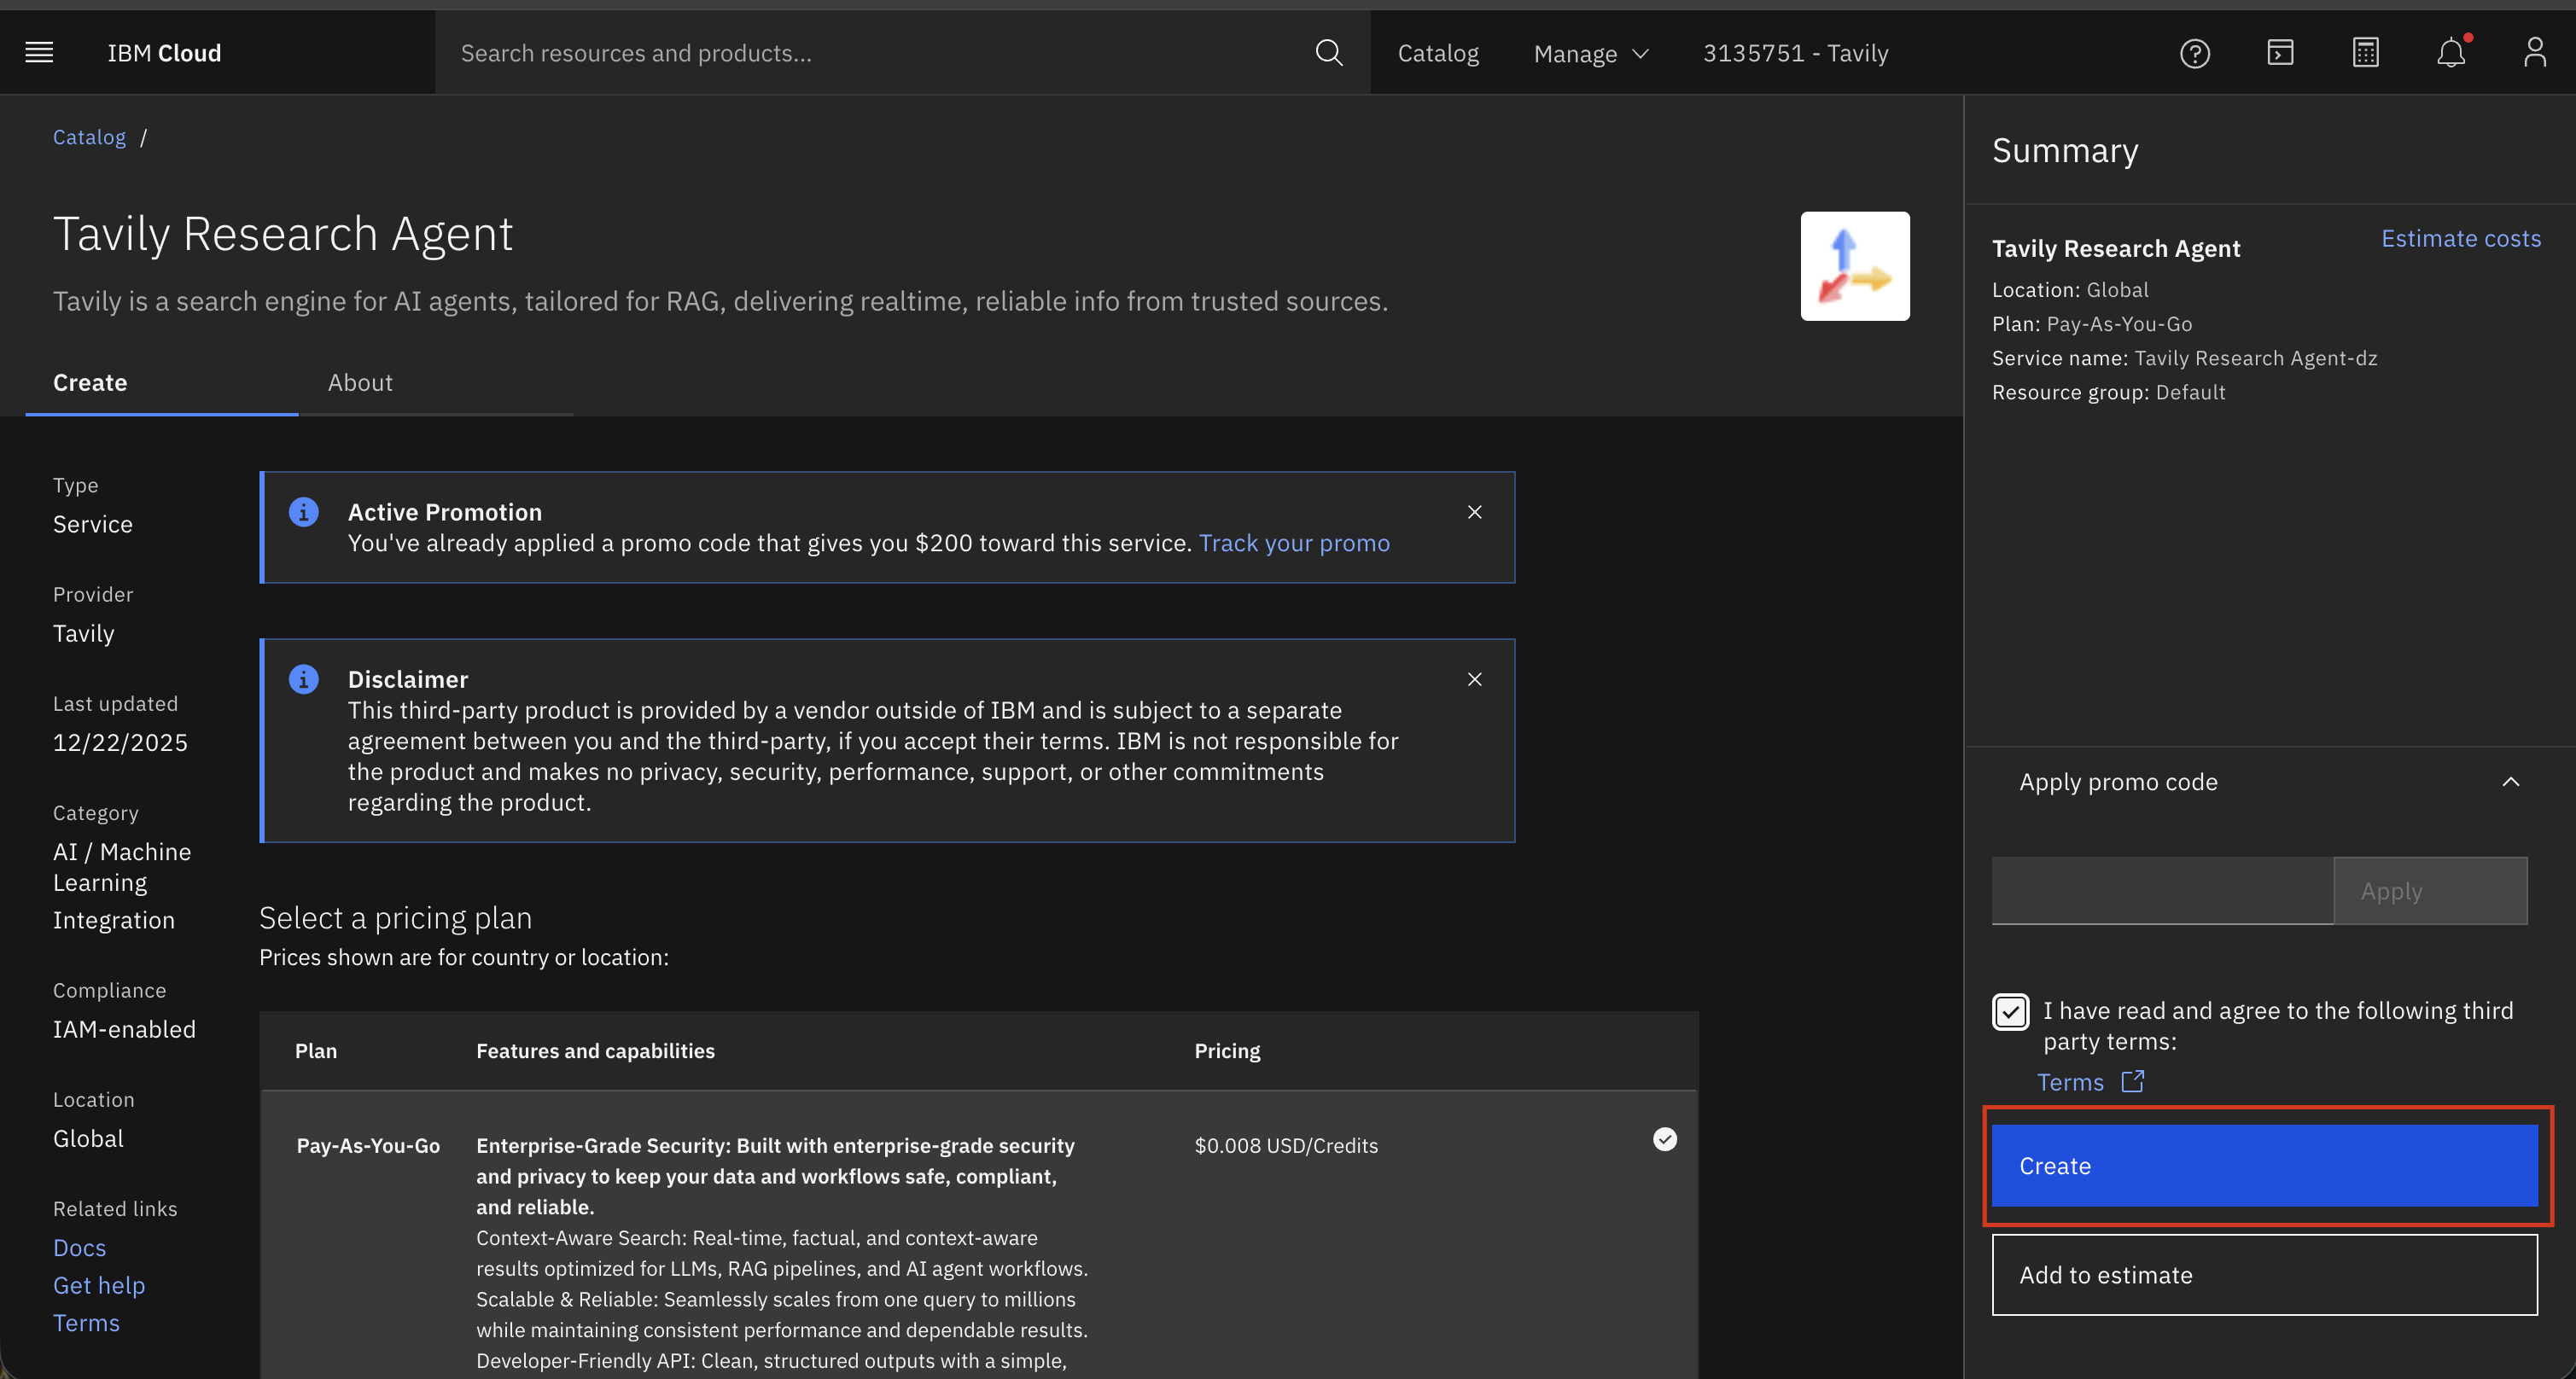Expand the Manage dropdown menu
The width and height of the screenshot is (2576, 1379).
(x=1590, y=54)
